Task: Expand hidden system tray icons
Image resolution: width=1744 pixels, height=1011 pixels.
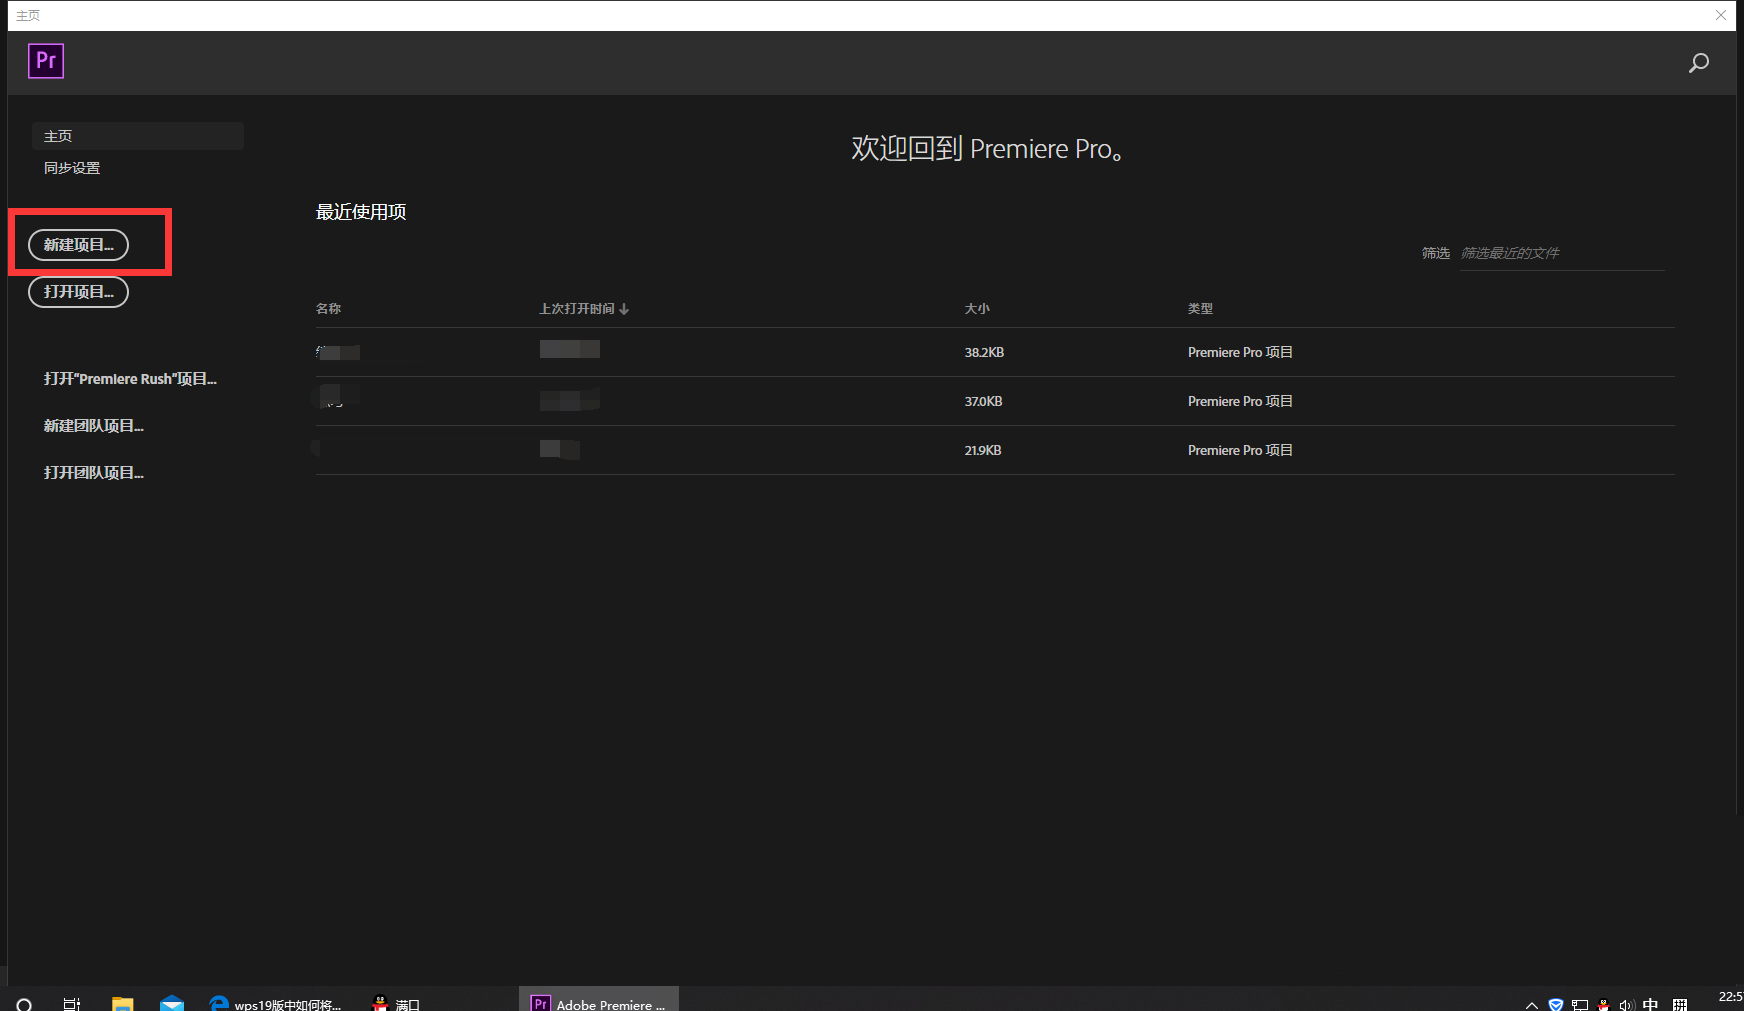Action: click(1532, 1005)
